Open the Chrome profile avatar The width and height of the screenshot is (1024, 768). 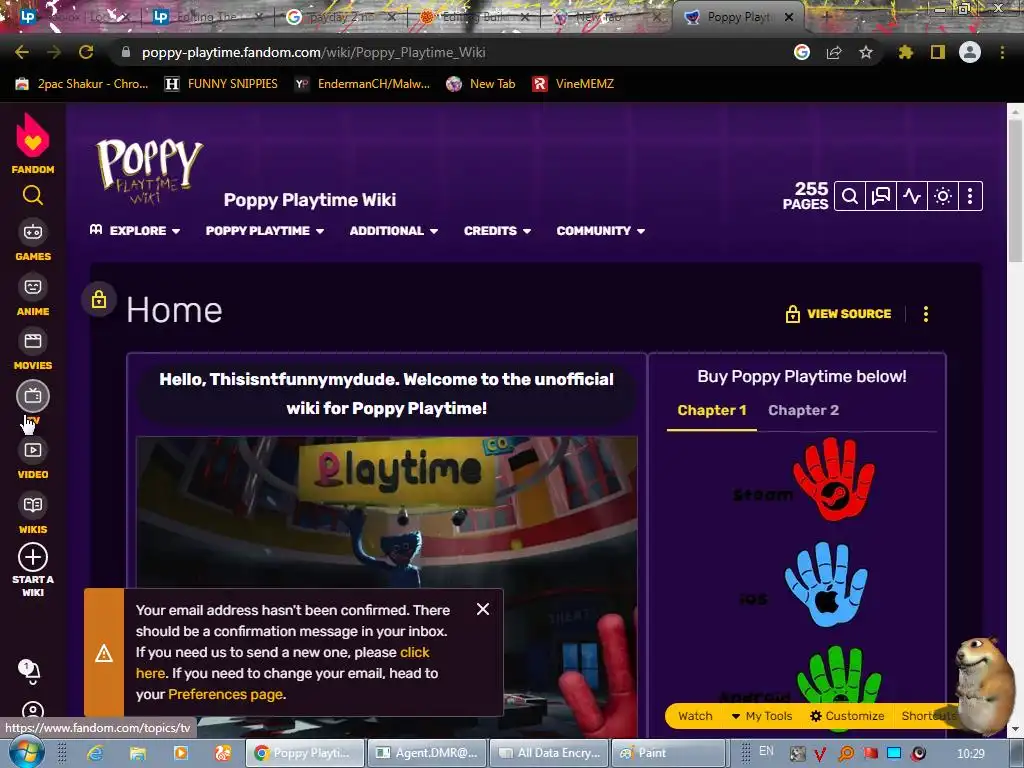[x=970, y=52]
